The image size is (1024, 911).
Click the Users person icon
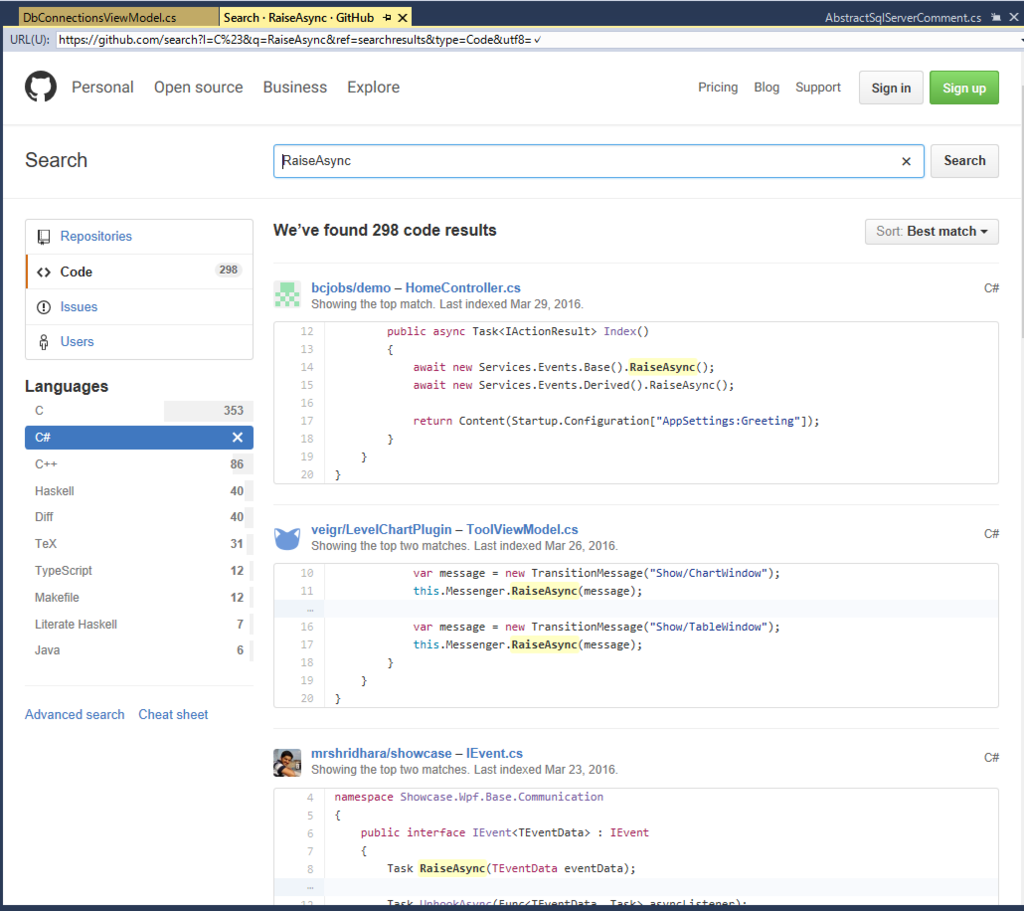pyautogui.click(x=44, y=342)
